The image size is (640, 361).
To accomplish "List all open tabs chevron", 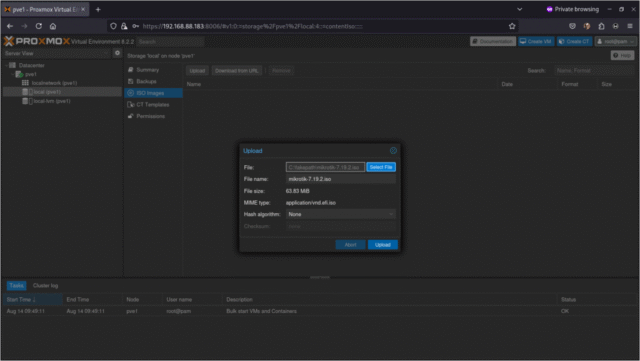I will 520,9.
